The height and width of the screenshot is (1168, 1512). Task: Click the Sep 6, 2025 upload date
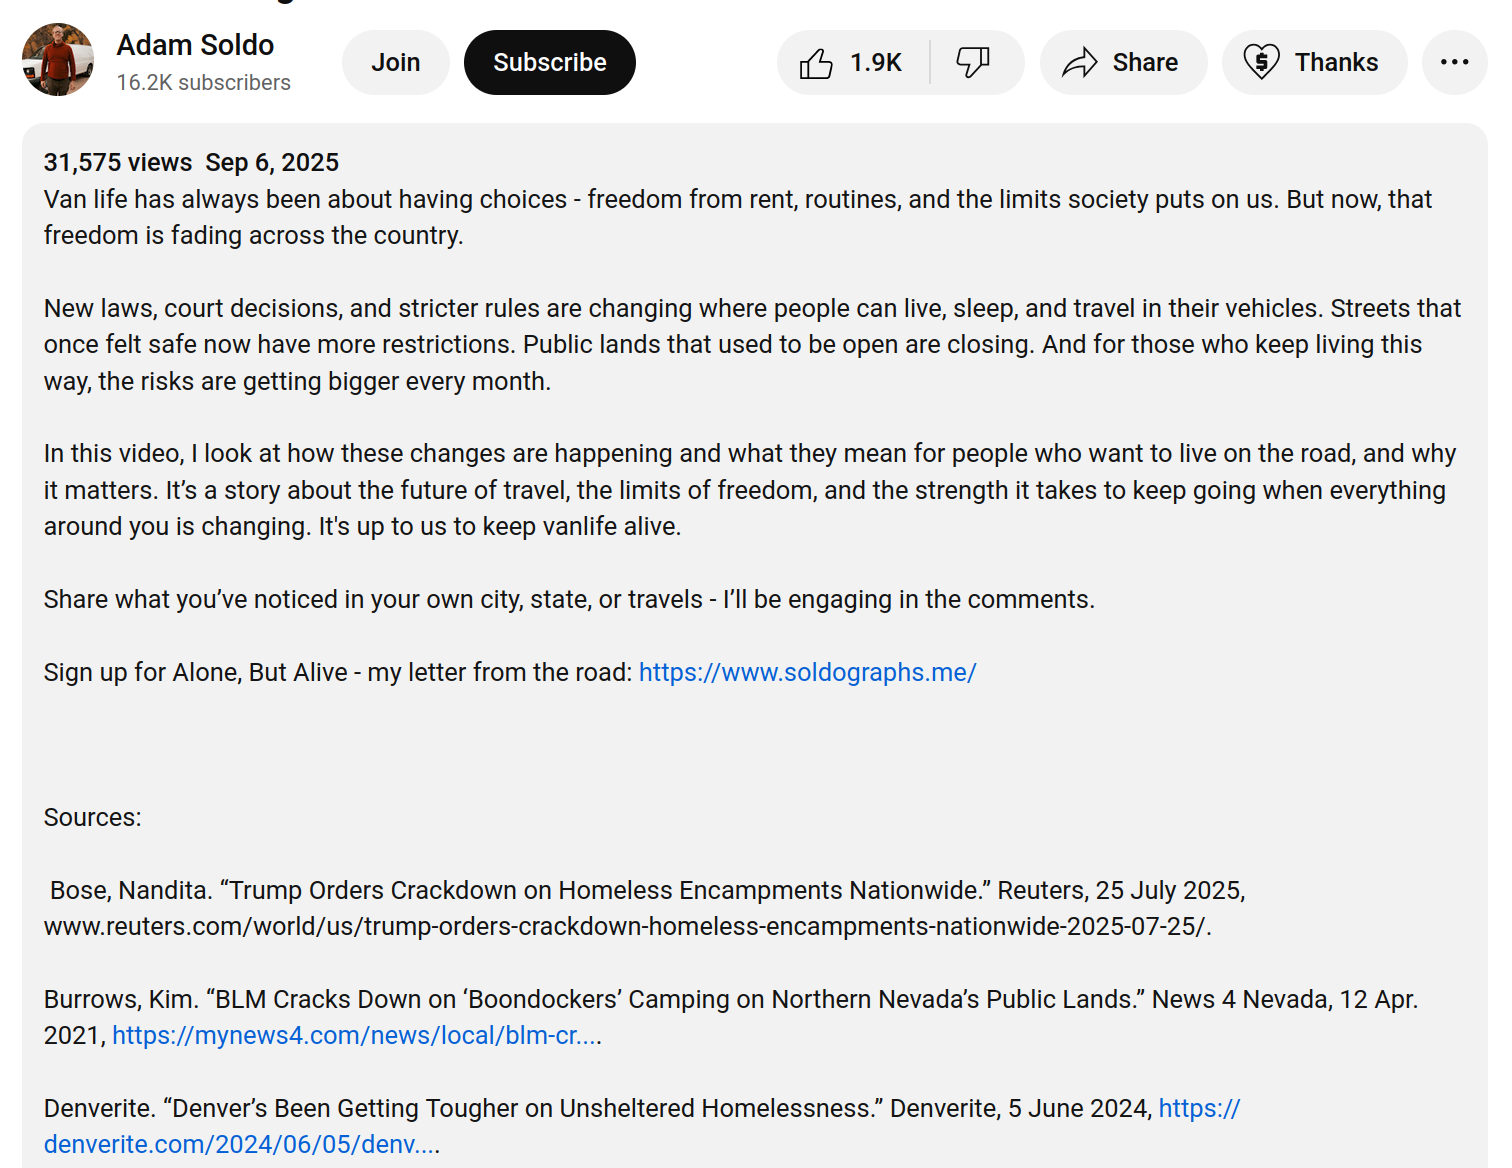pos(272,162)
